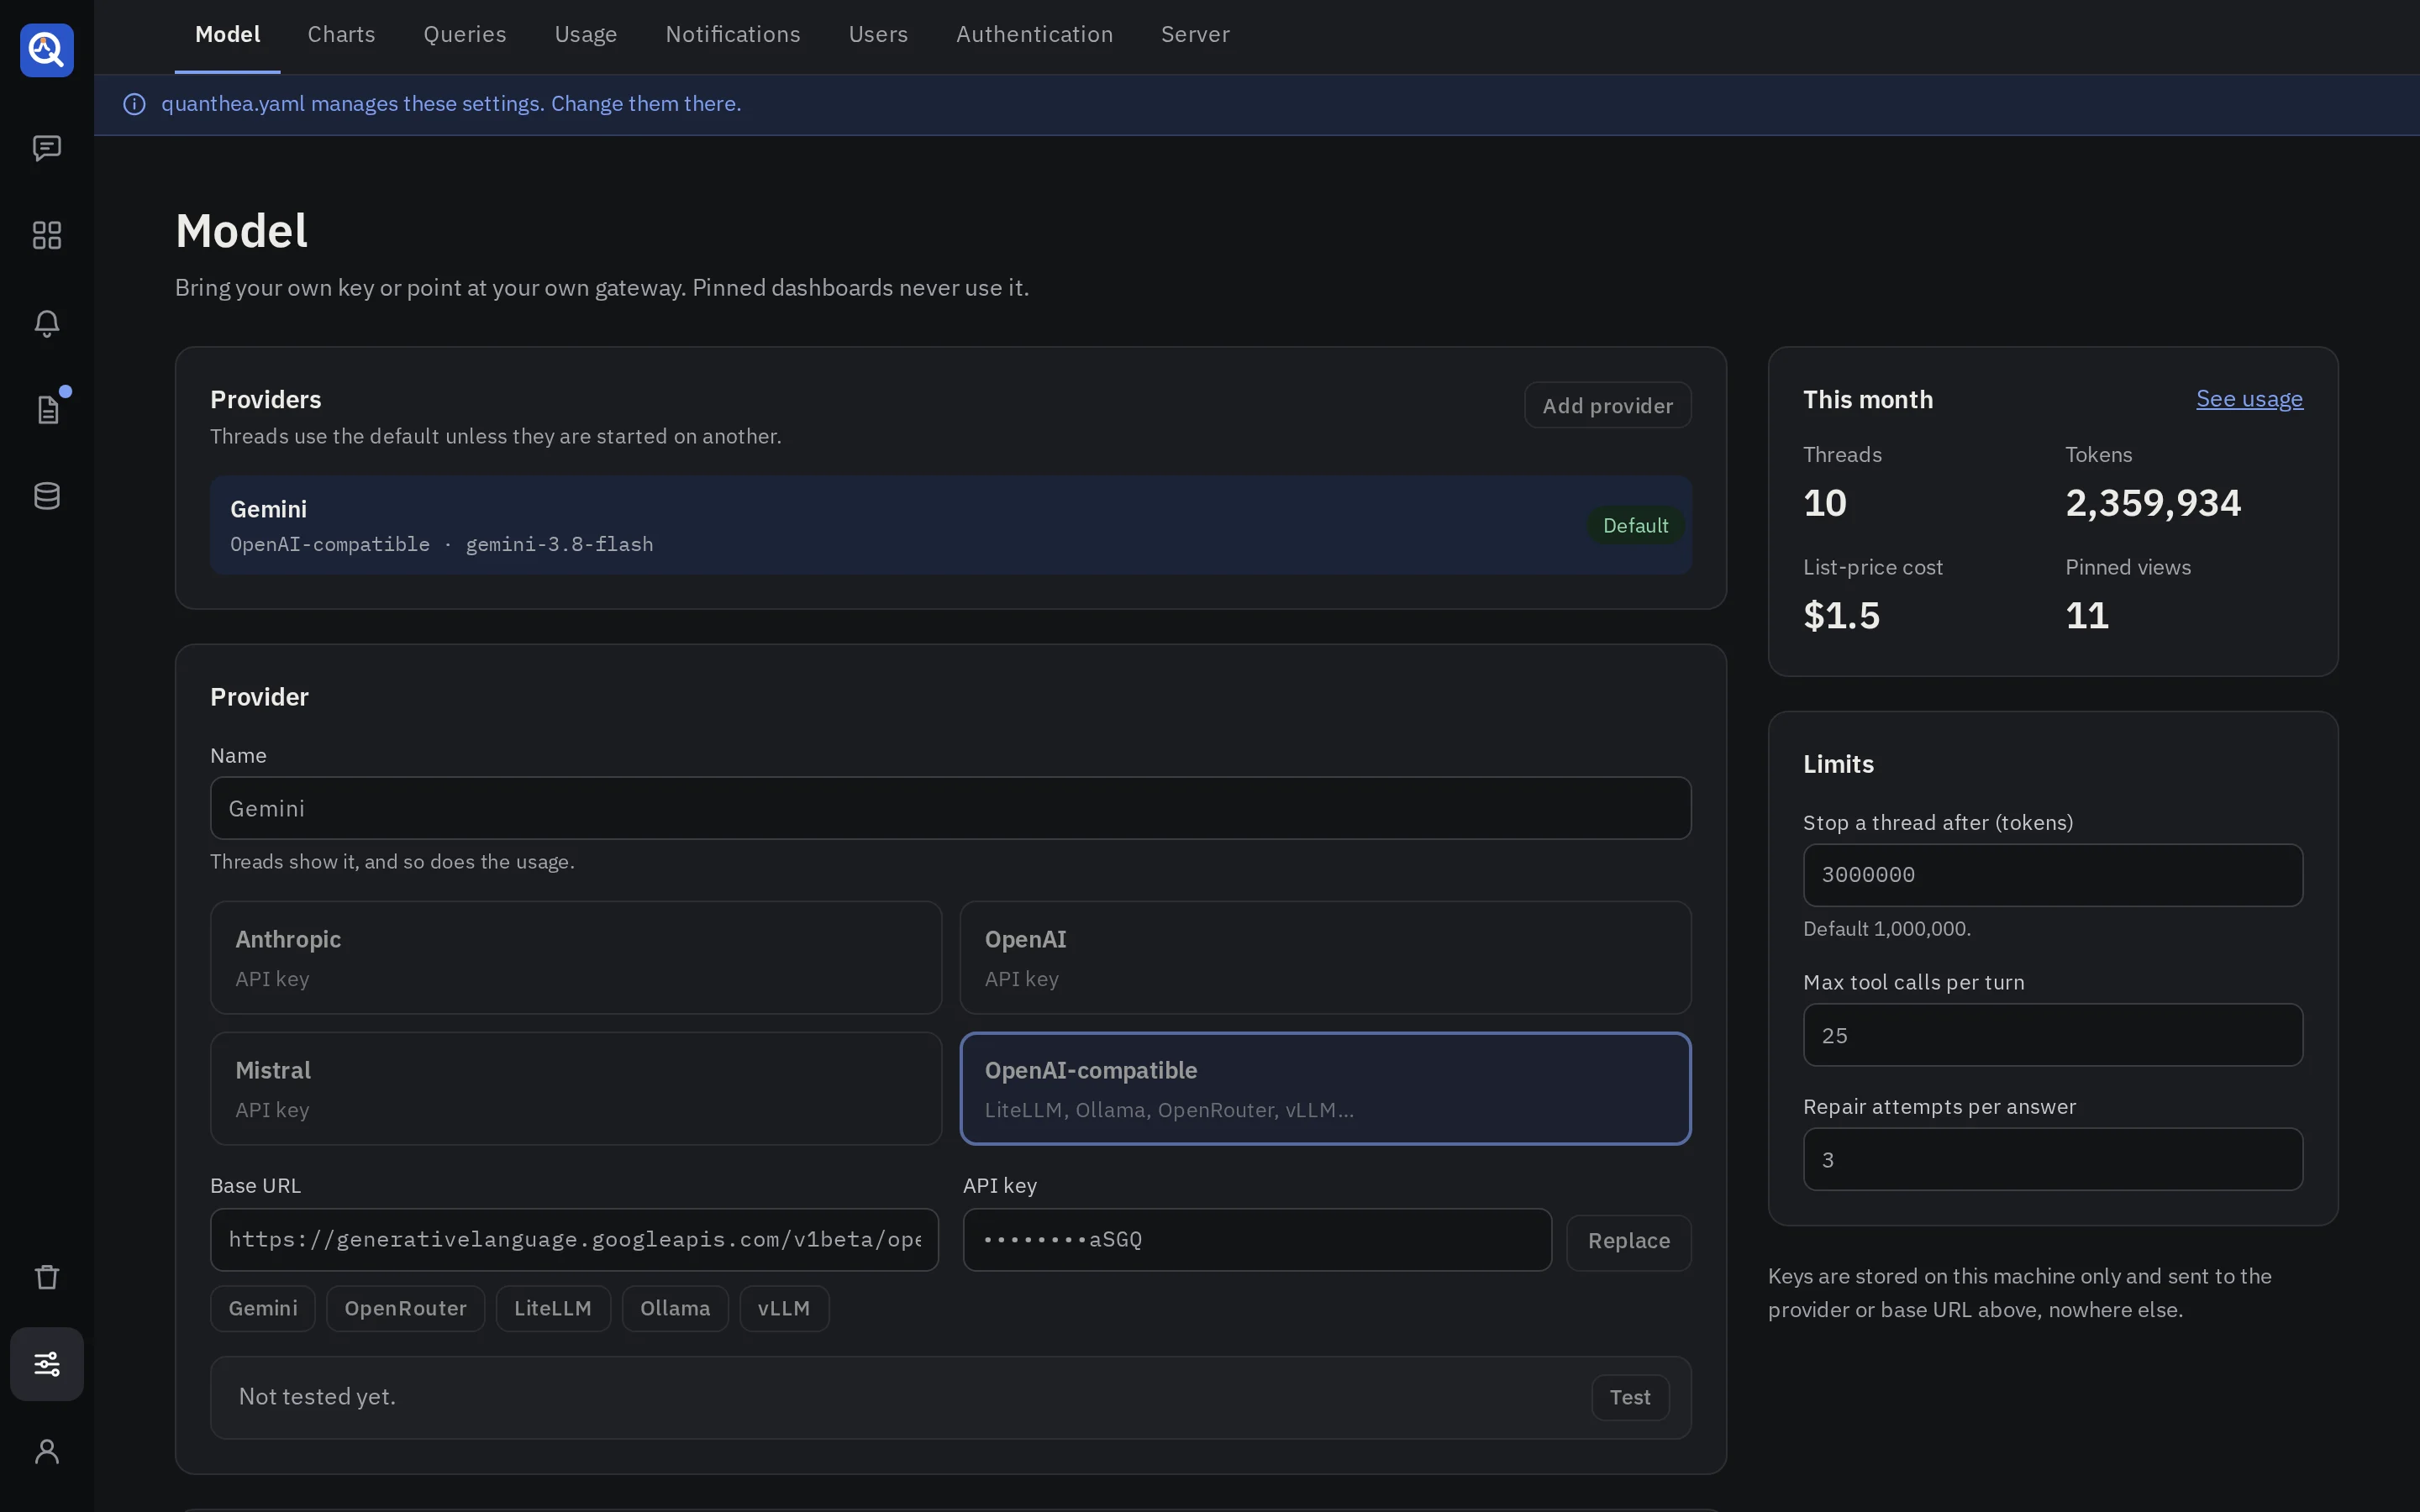Click the Quanthea logo icon

pos(47,50)
